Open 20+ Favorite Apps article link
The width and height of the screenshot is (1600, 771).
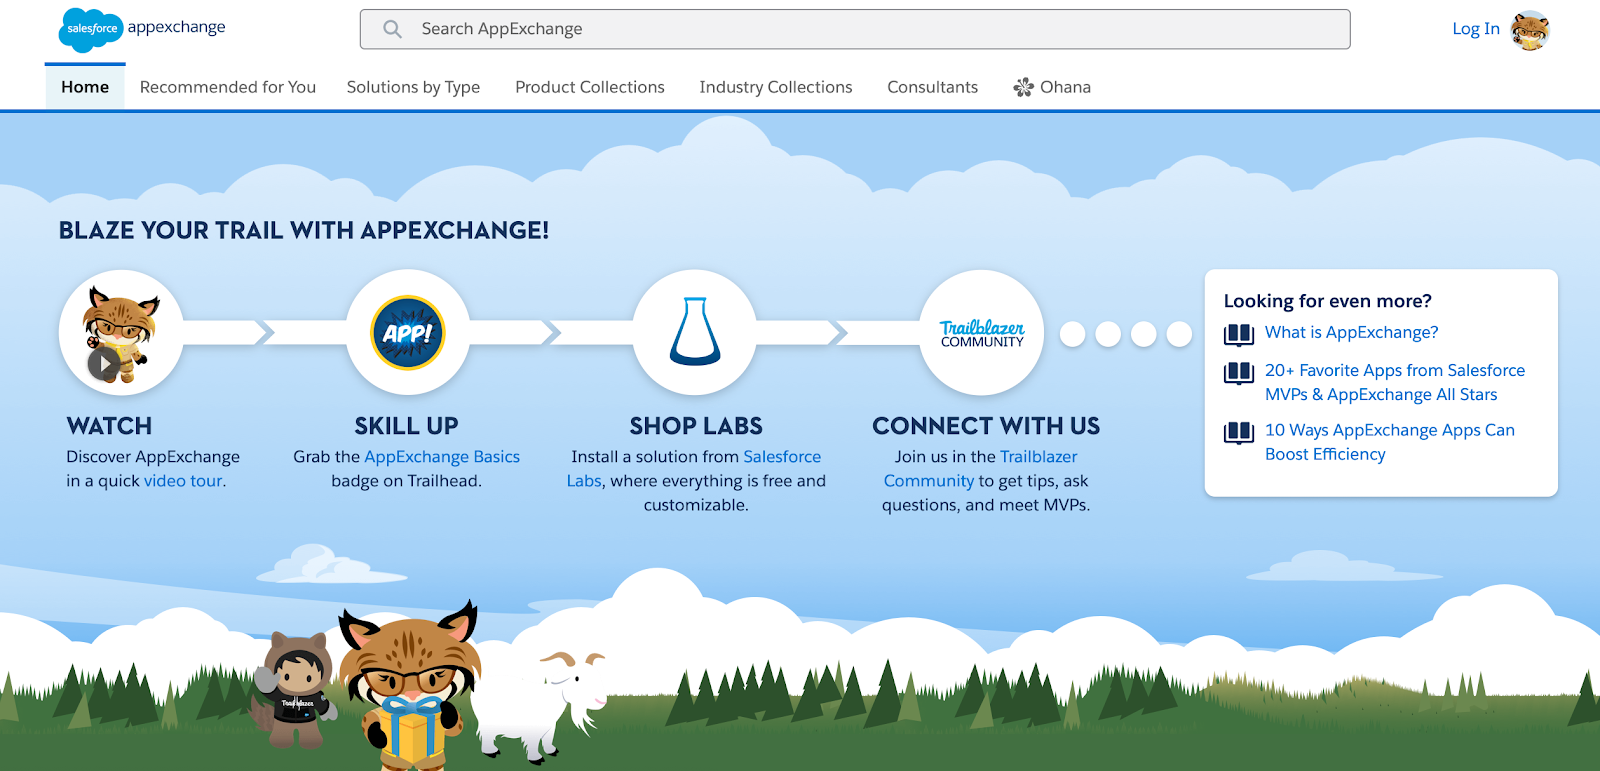click(x=1395, y=382)
